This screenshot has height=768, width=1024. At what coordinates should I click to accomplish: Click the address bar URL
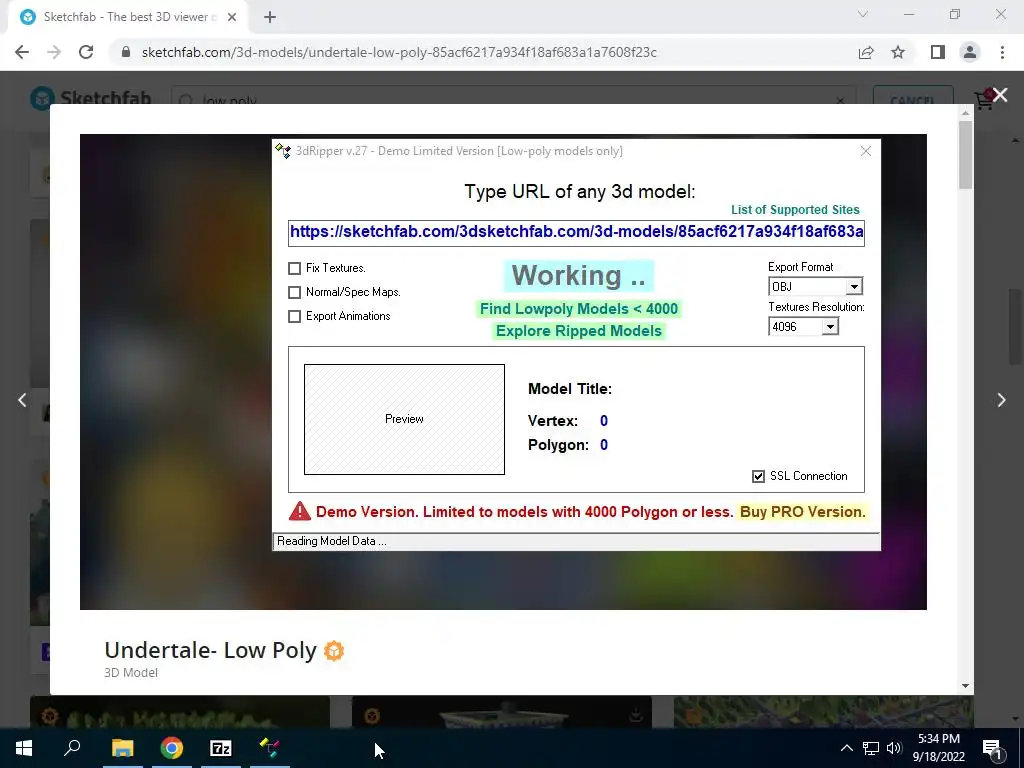399,52
